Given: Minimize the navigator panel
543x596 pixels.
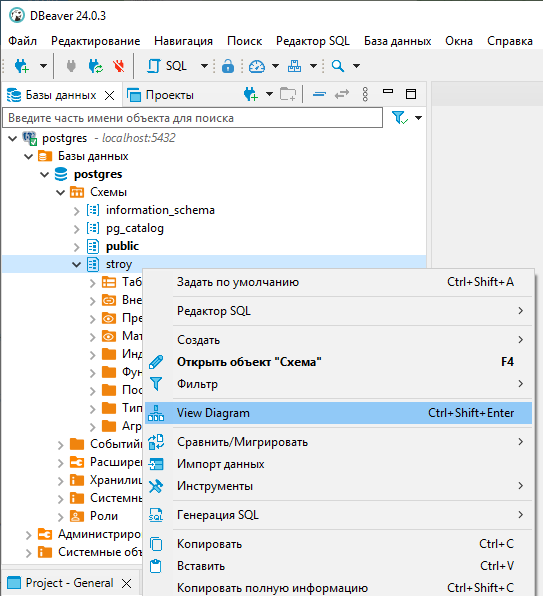Looking at the screenshot, I should click(388, 91).
